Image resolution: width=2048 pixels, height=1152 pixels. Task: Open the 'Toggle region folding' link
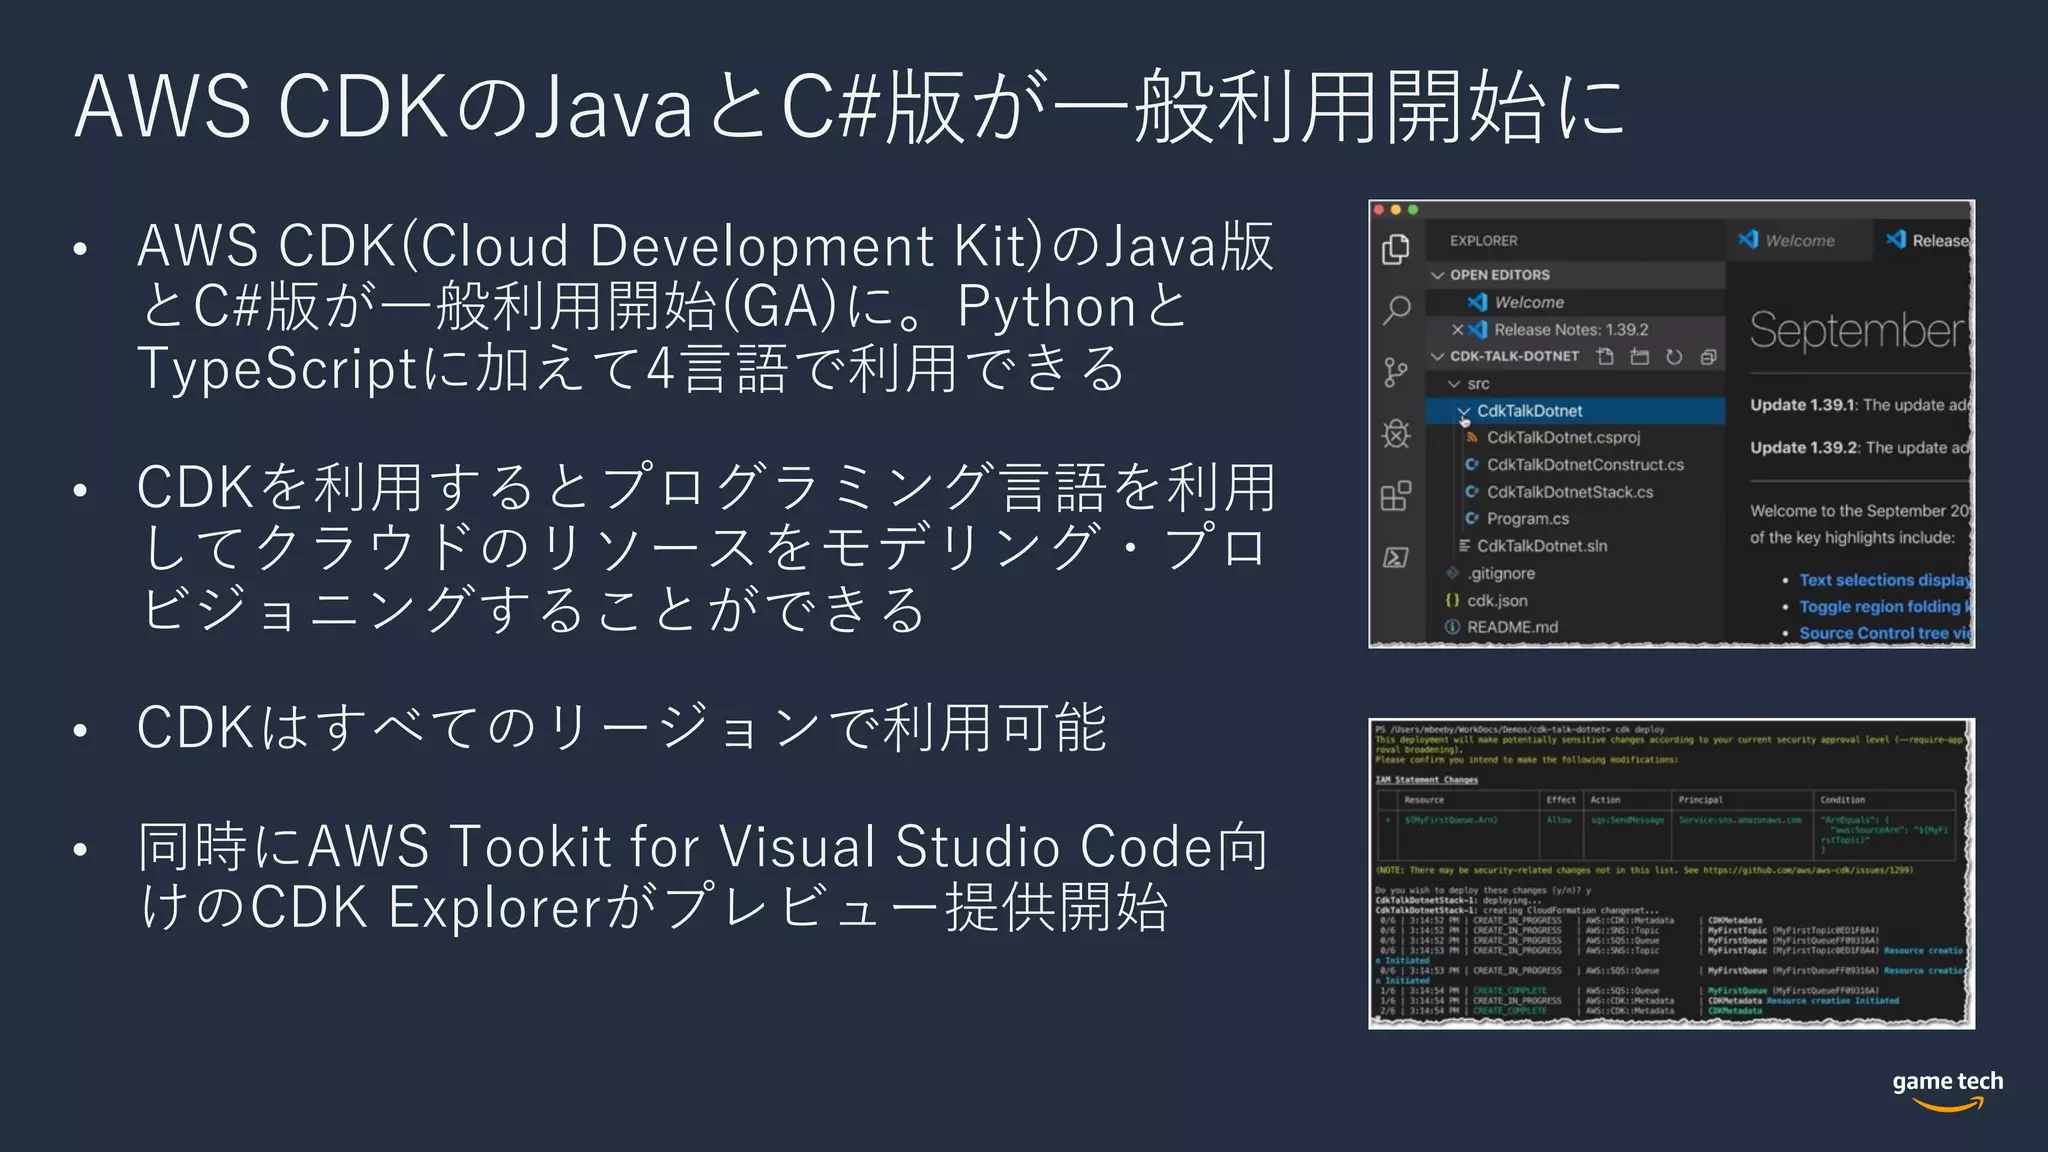point(1885,606)
